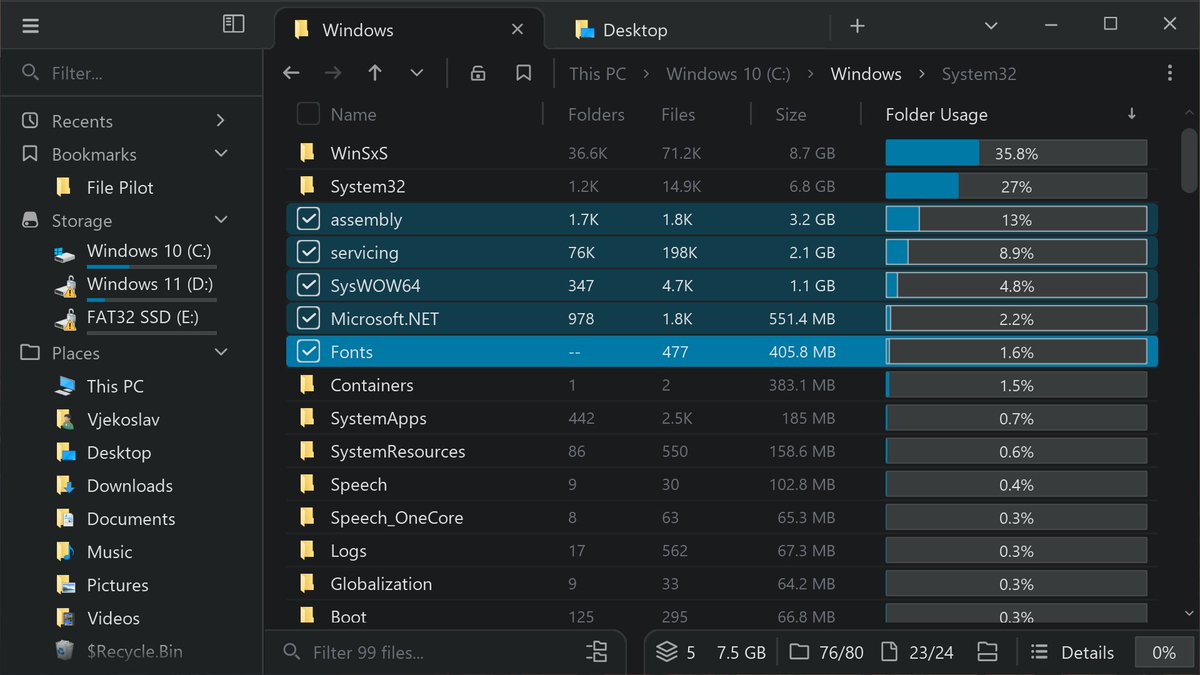This screenshot has width=1200, height=675.
Task: Uncheck the servicing folder checkbox
Action: [308, 253]
